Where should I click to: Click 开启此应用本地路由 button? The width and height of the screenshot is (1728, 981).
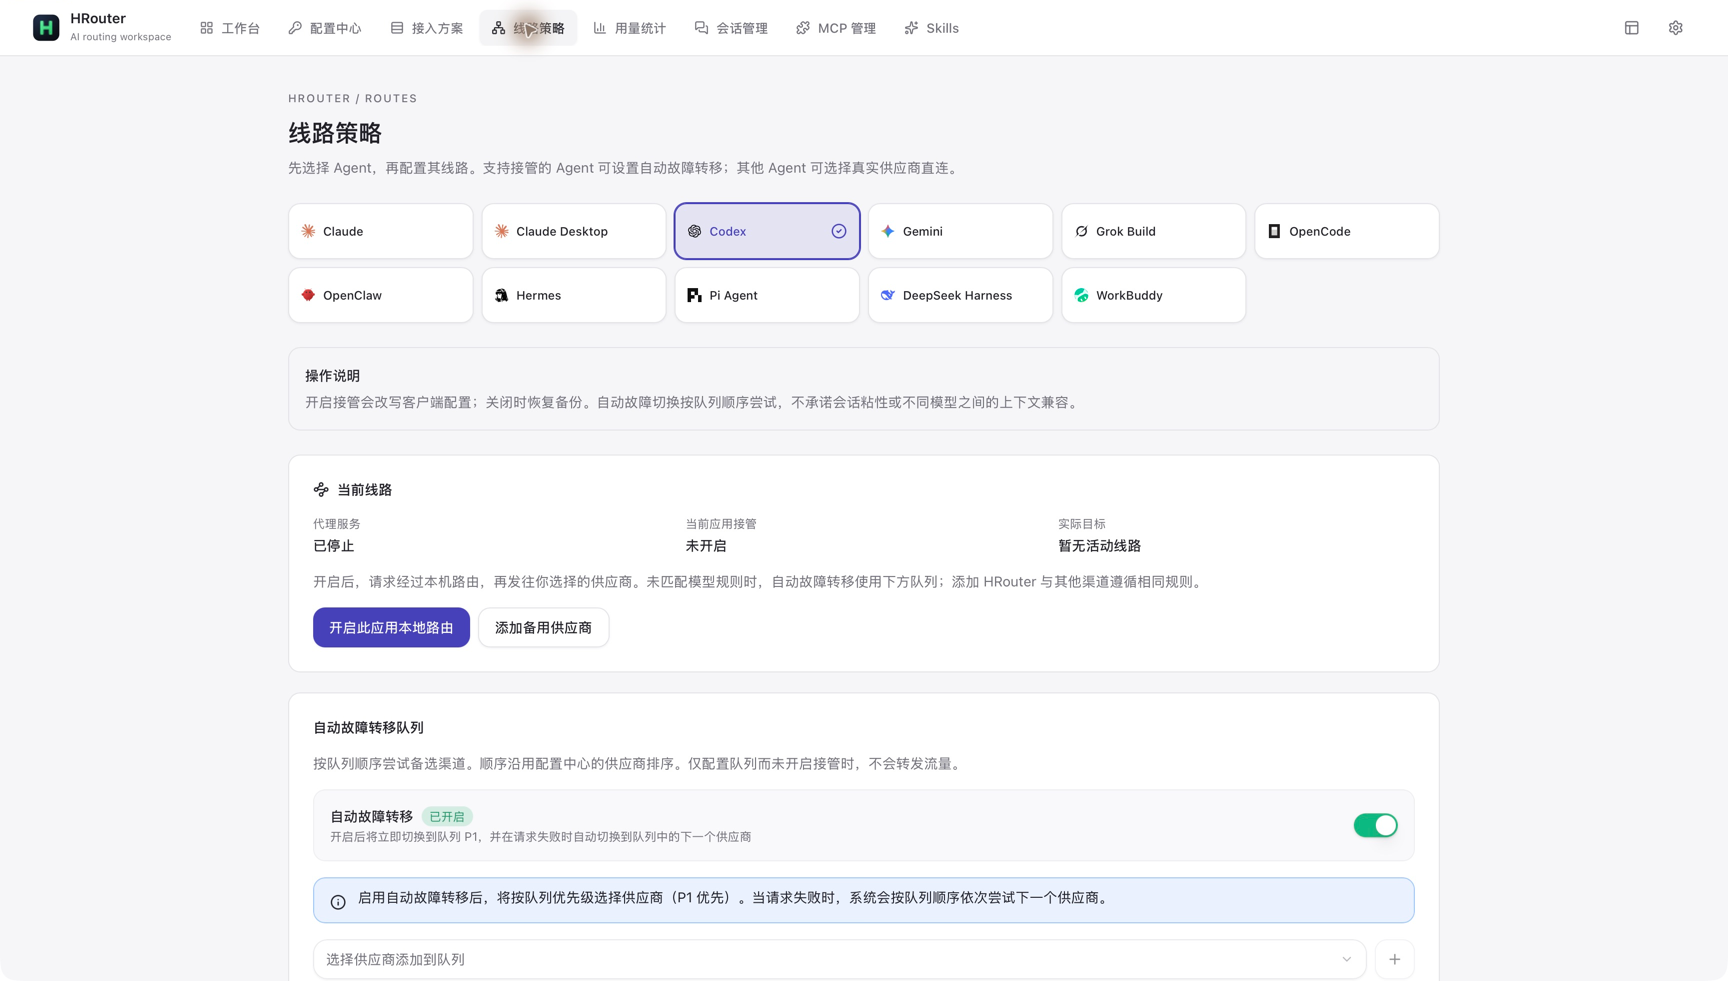coord(391,627)
